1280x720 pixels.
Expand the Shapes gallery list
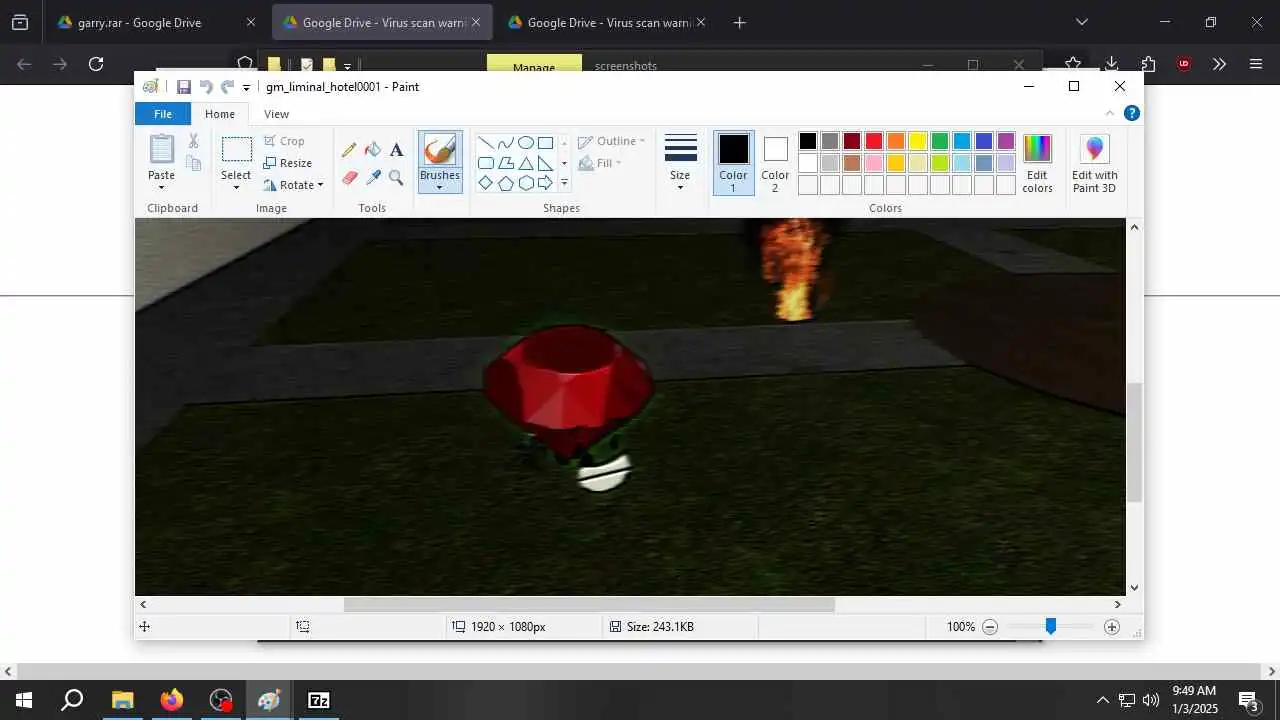[x=564, y=183]
